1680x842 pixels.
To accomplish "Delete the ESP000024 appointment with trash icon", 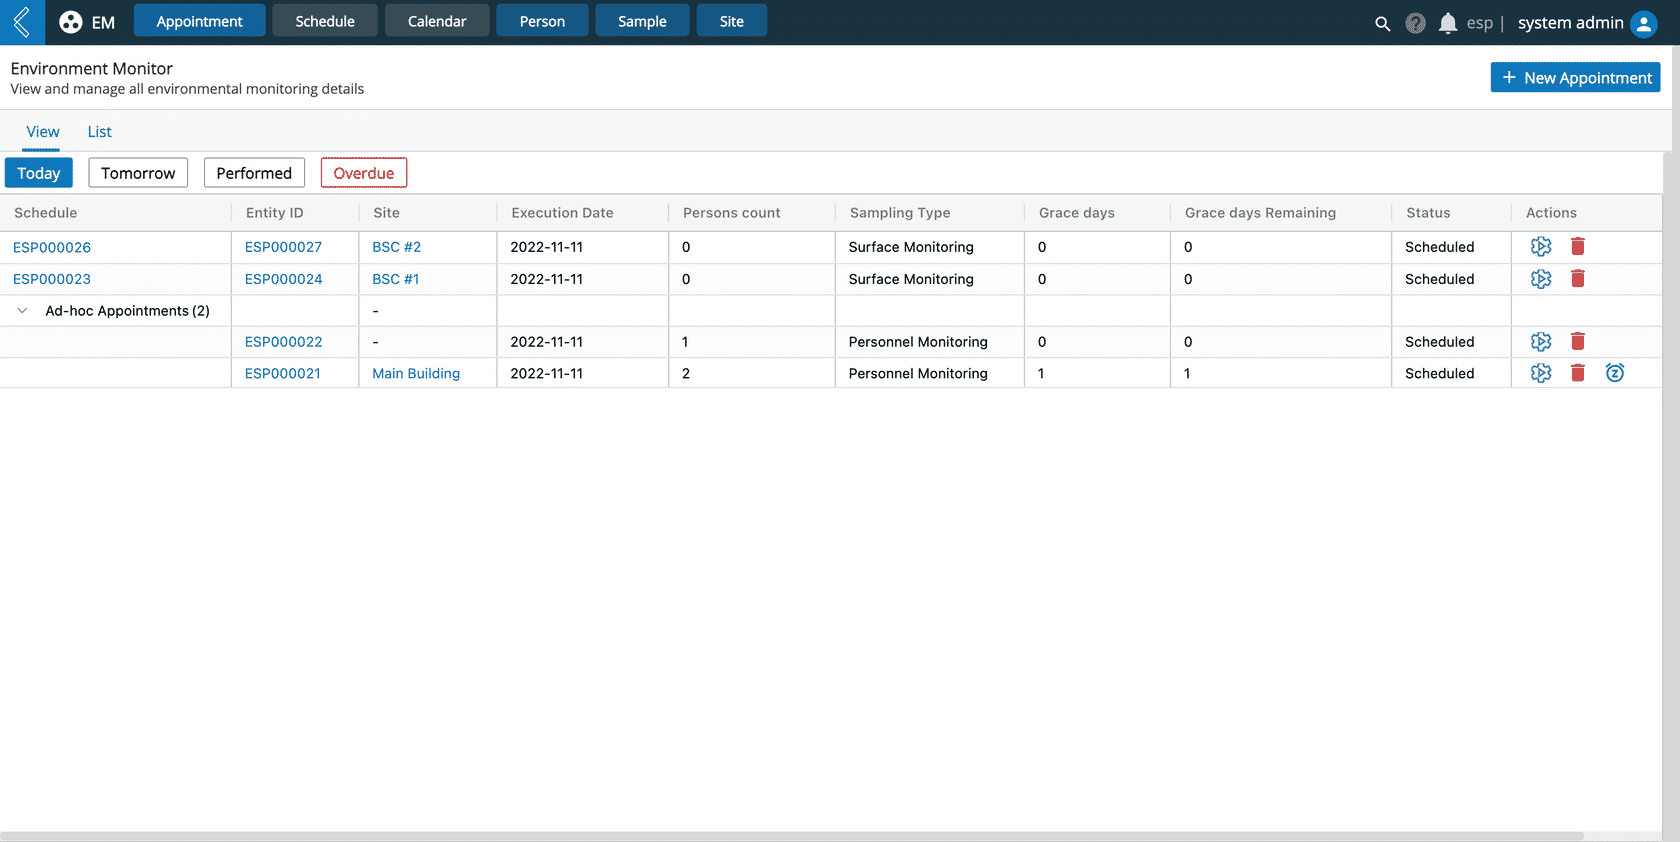I will pos(1578,278).
